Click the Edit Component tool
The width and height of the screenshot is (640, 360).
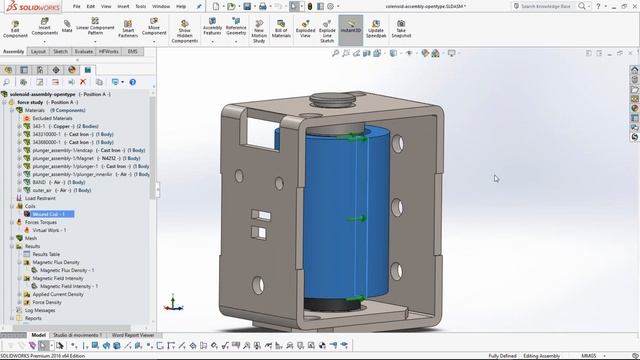click(x=15, y=29)
